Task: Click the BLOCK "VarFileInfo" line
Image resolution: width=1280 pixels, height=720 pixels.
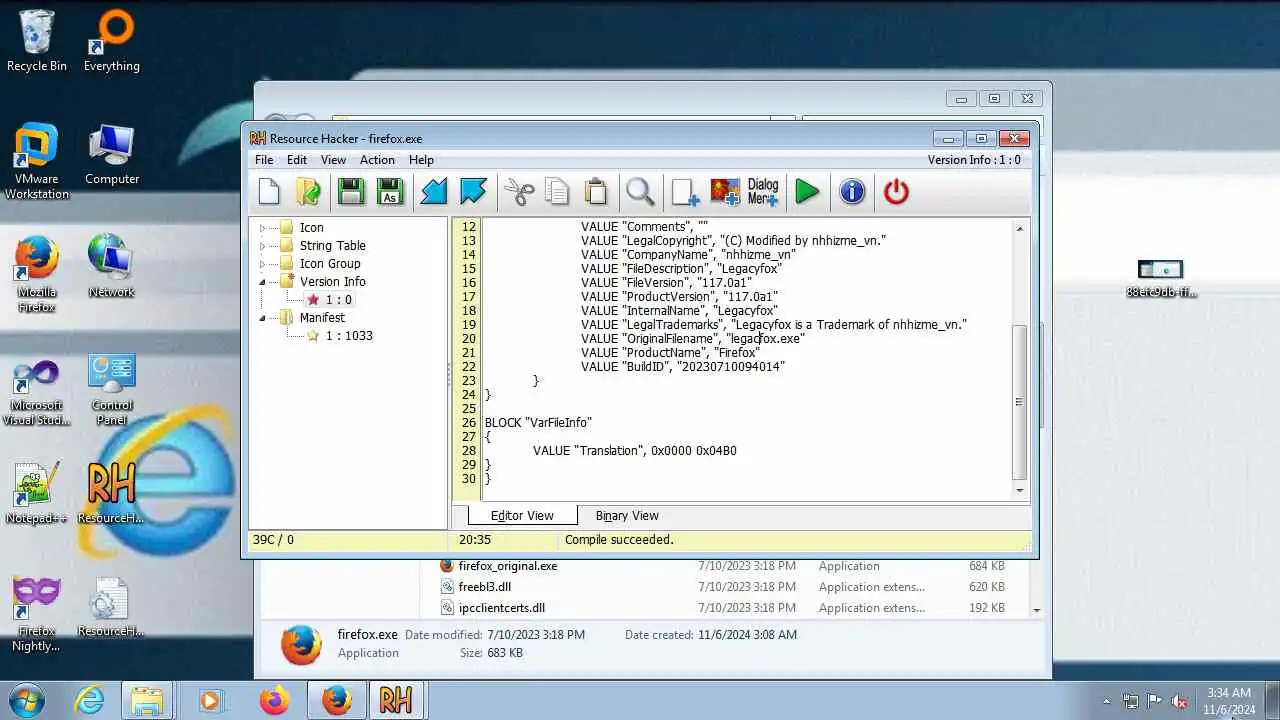Action: tap(538, 423)
